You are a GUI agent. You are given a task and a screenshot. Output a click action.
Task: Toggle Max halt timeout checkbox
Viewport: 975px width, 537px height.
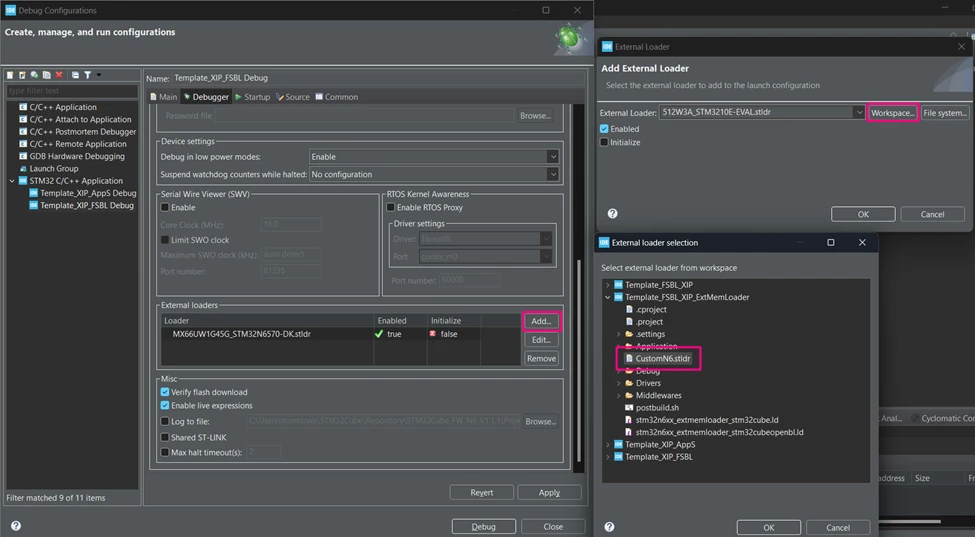pyautogui.click(x=165, y=452)
